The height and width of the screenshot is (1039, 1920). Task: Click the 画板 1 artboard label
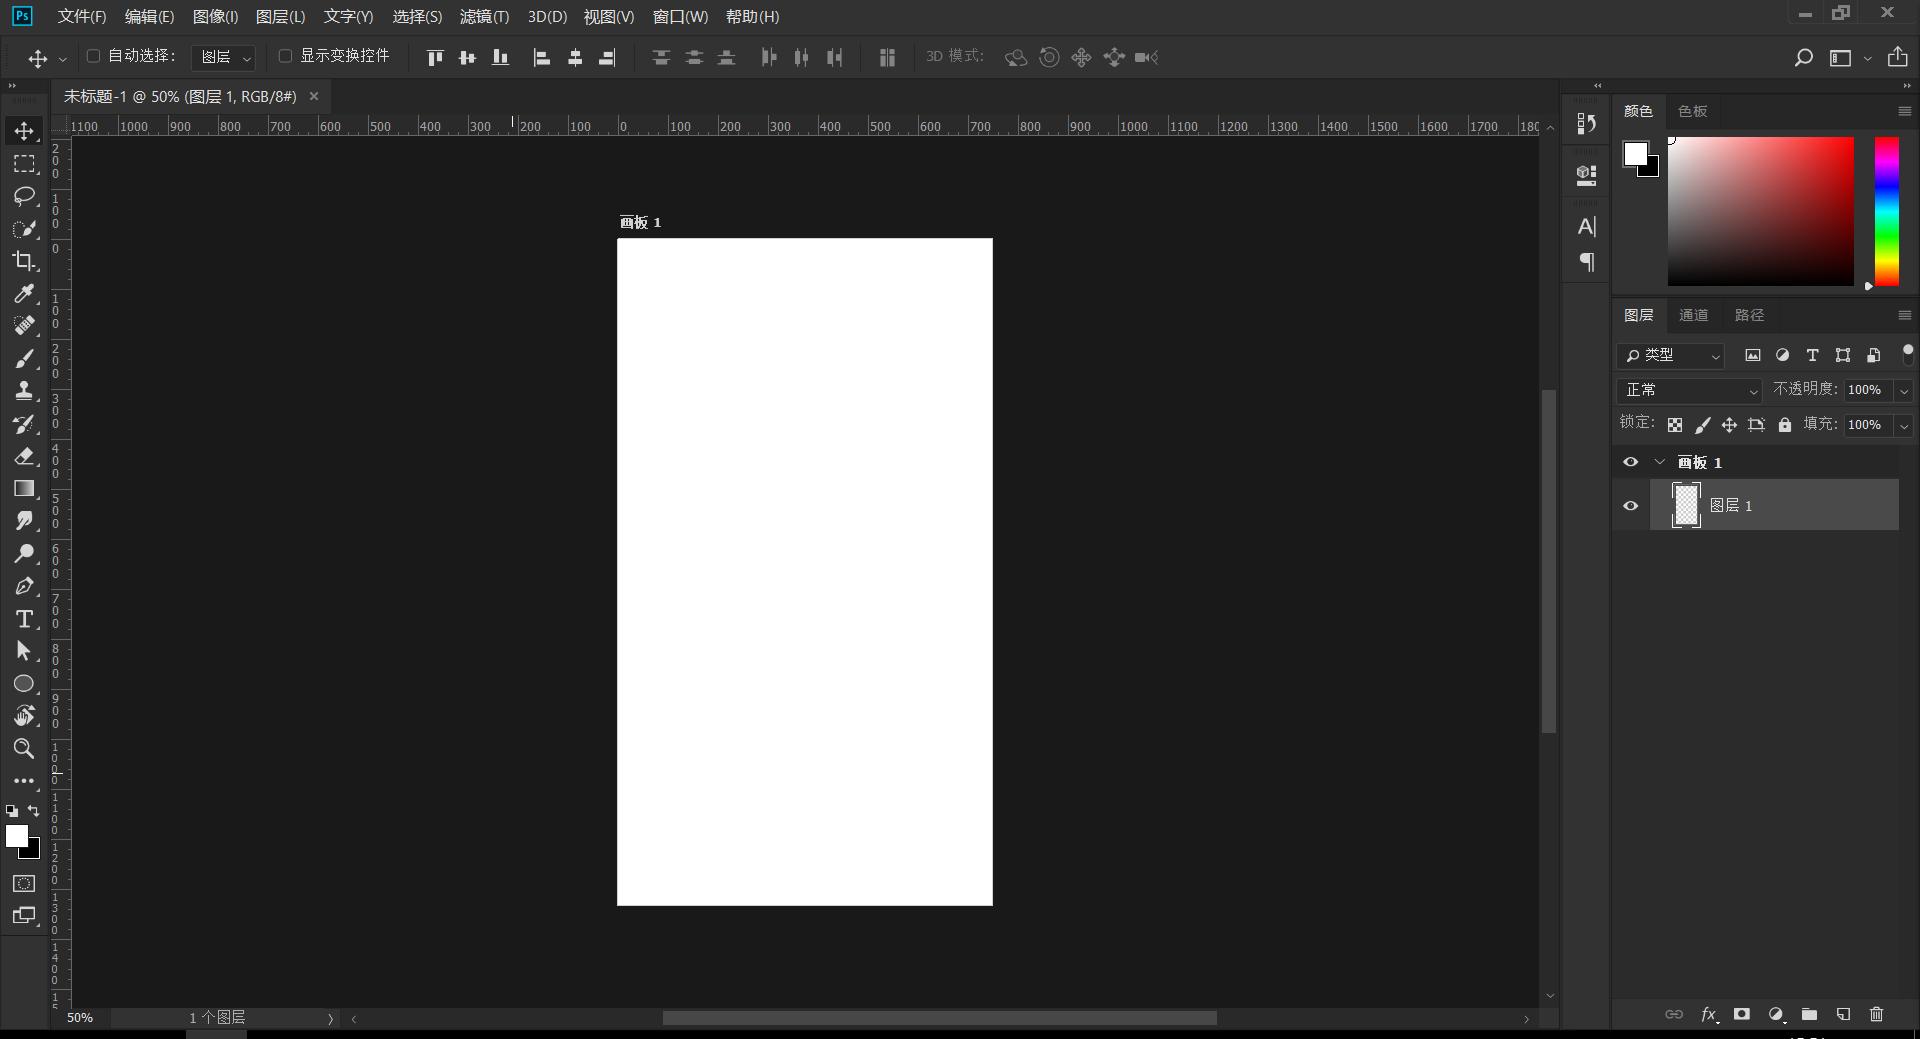(x=640, y=222)
